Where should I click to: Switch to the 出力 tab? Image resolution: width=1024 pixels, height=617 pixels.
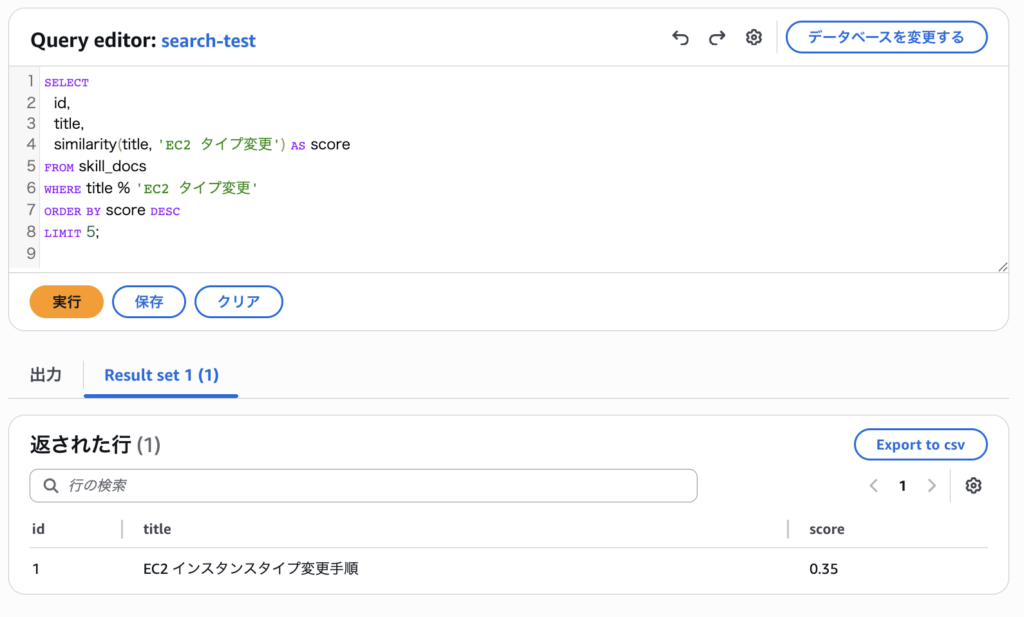pyautogui.click(x=46, y=375)
